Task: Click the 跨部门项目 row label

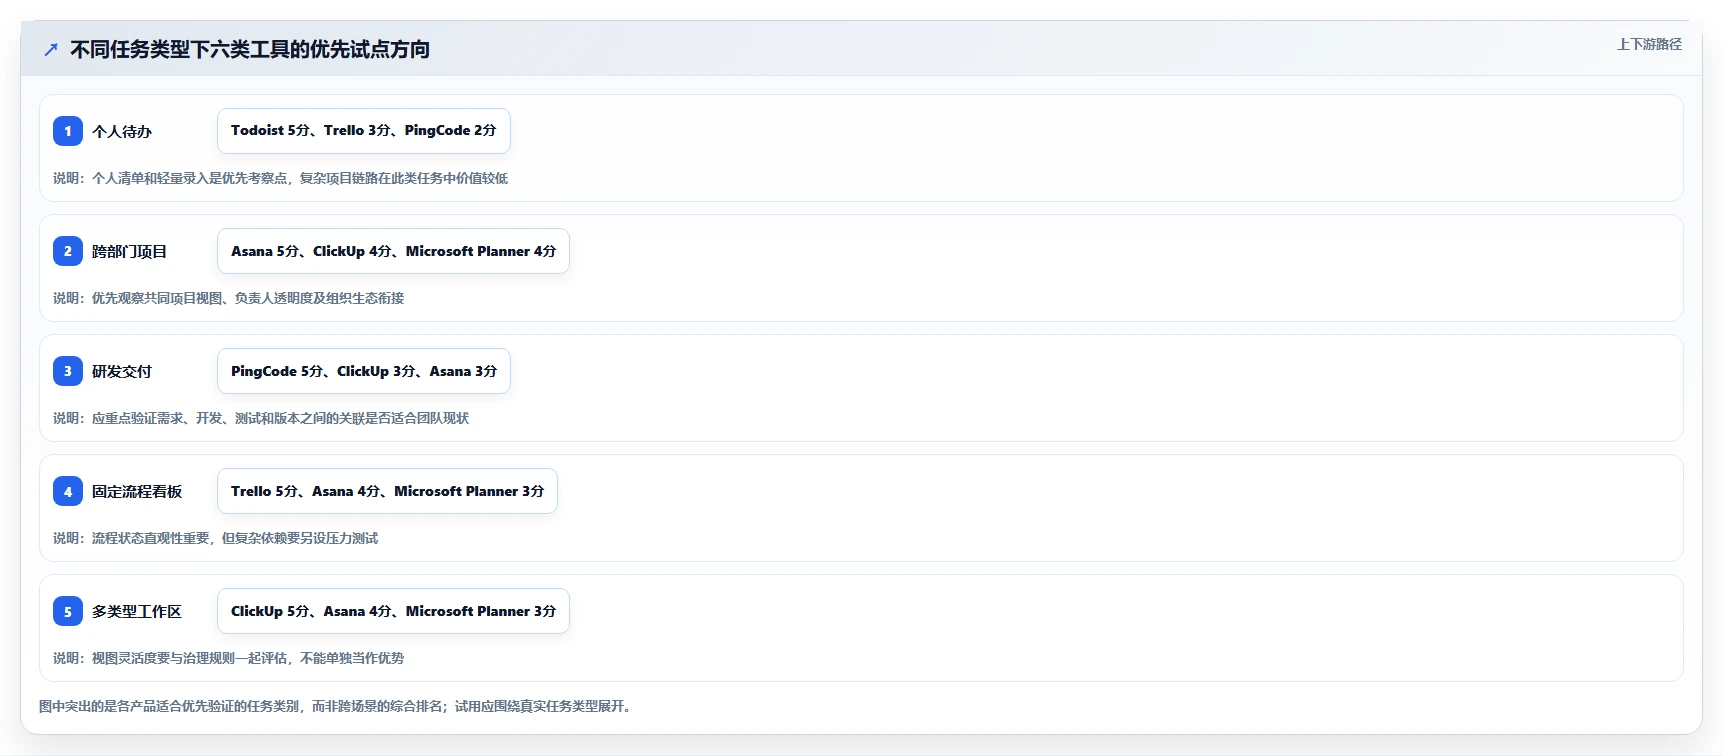Action: pos(129,251)
